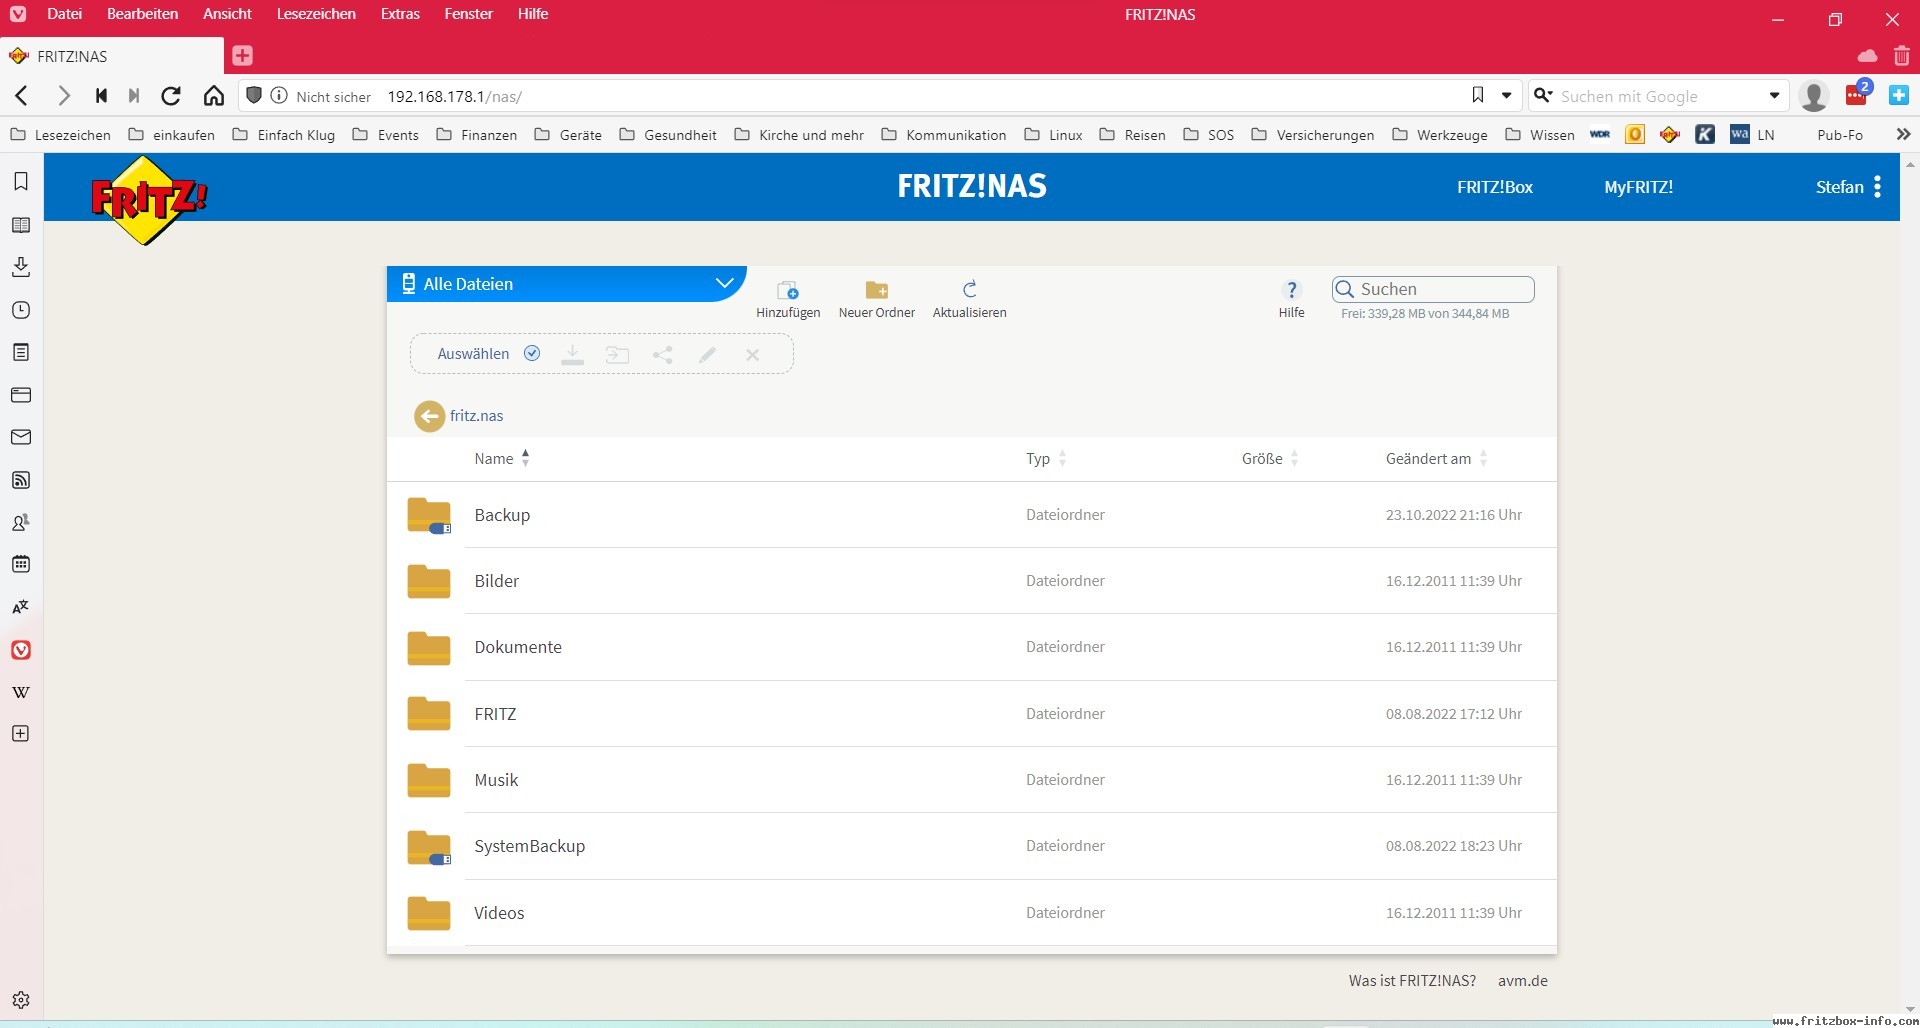Open the avm.de link
Screen dimensions: 1920x1028
click(x=1522, y=981)
